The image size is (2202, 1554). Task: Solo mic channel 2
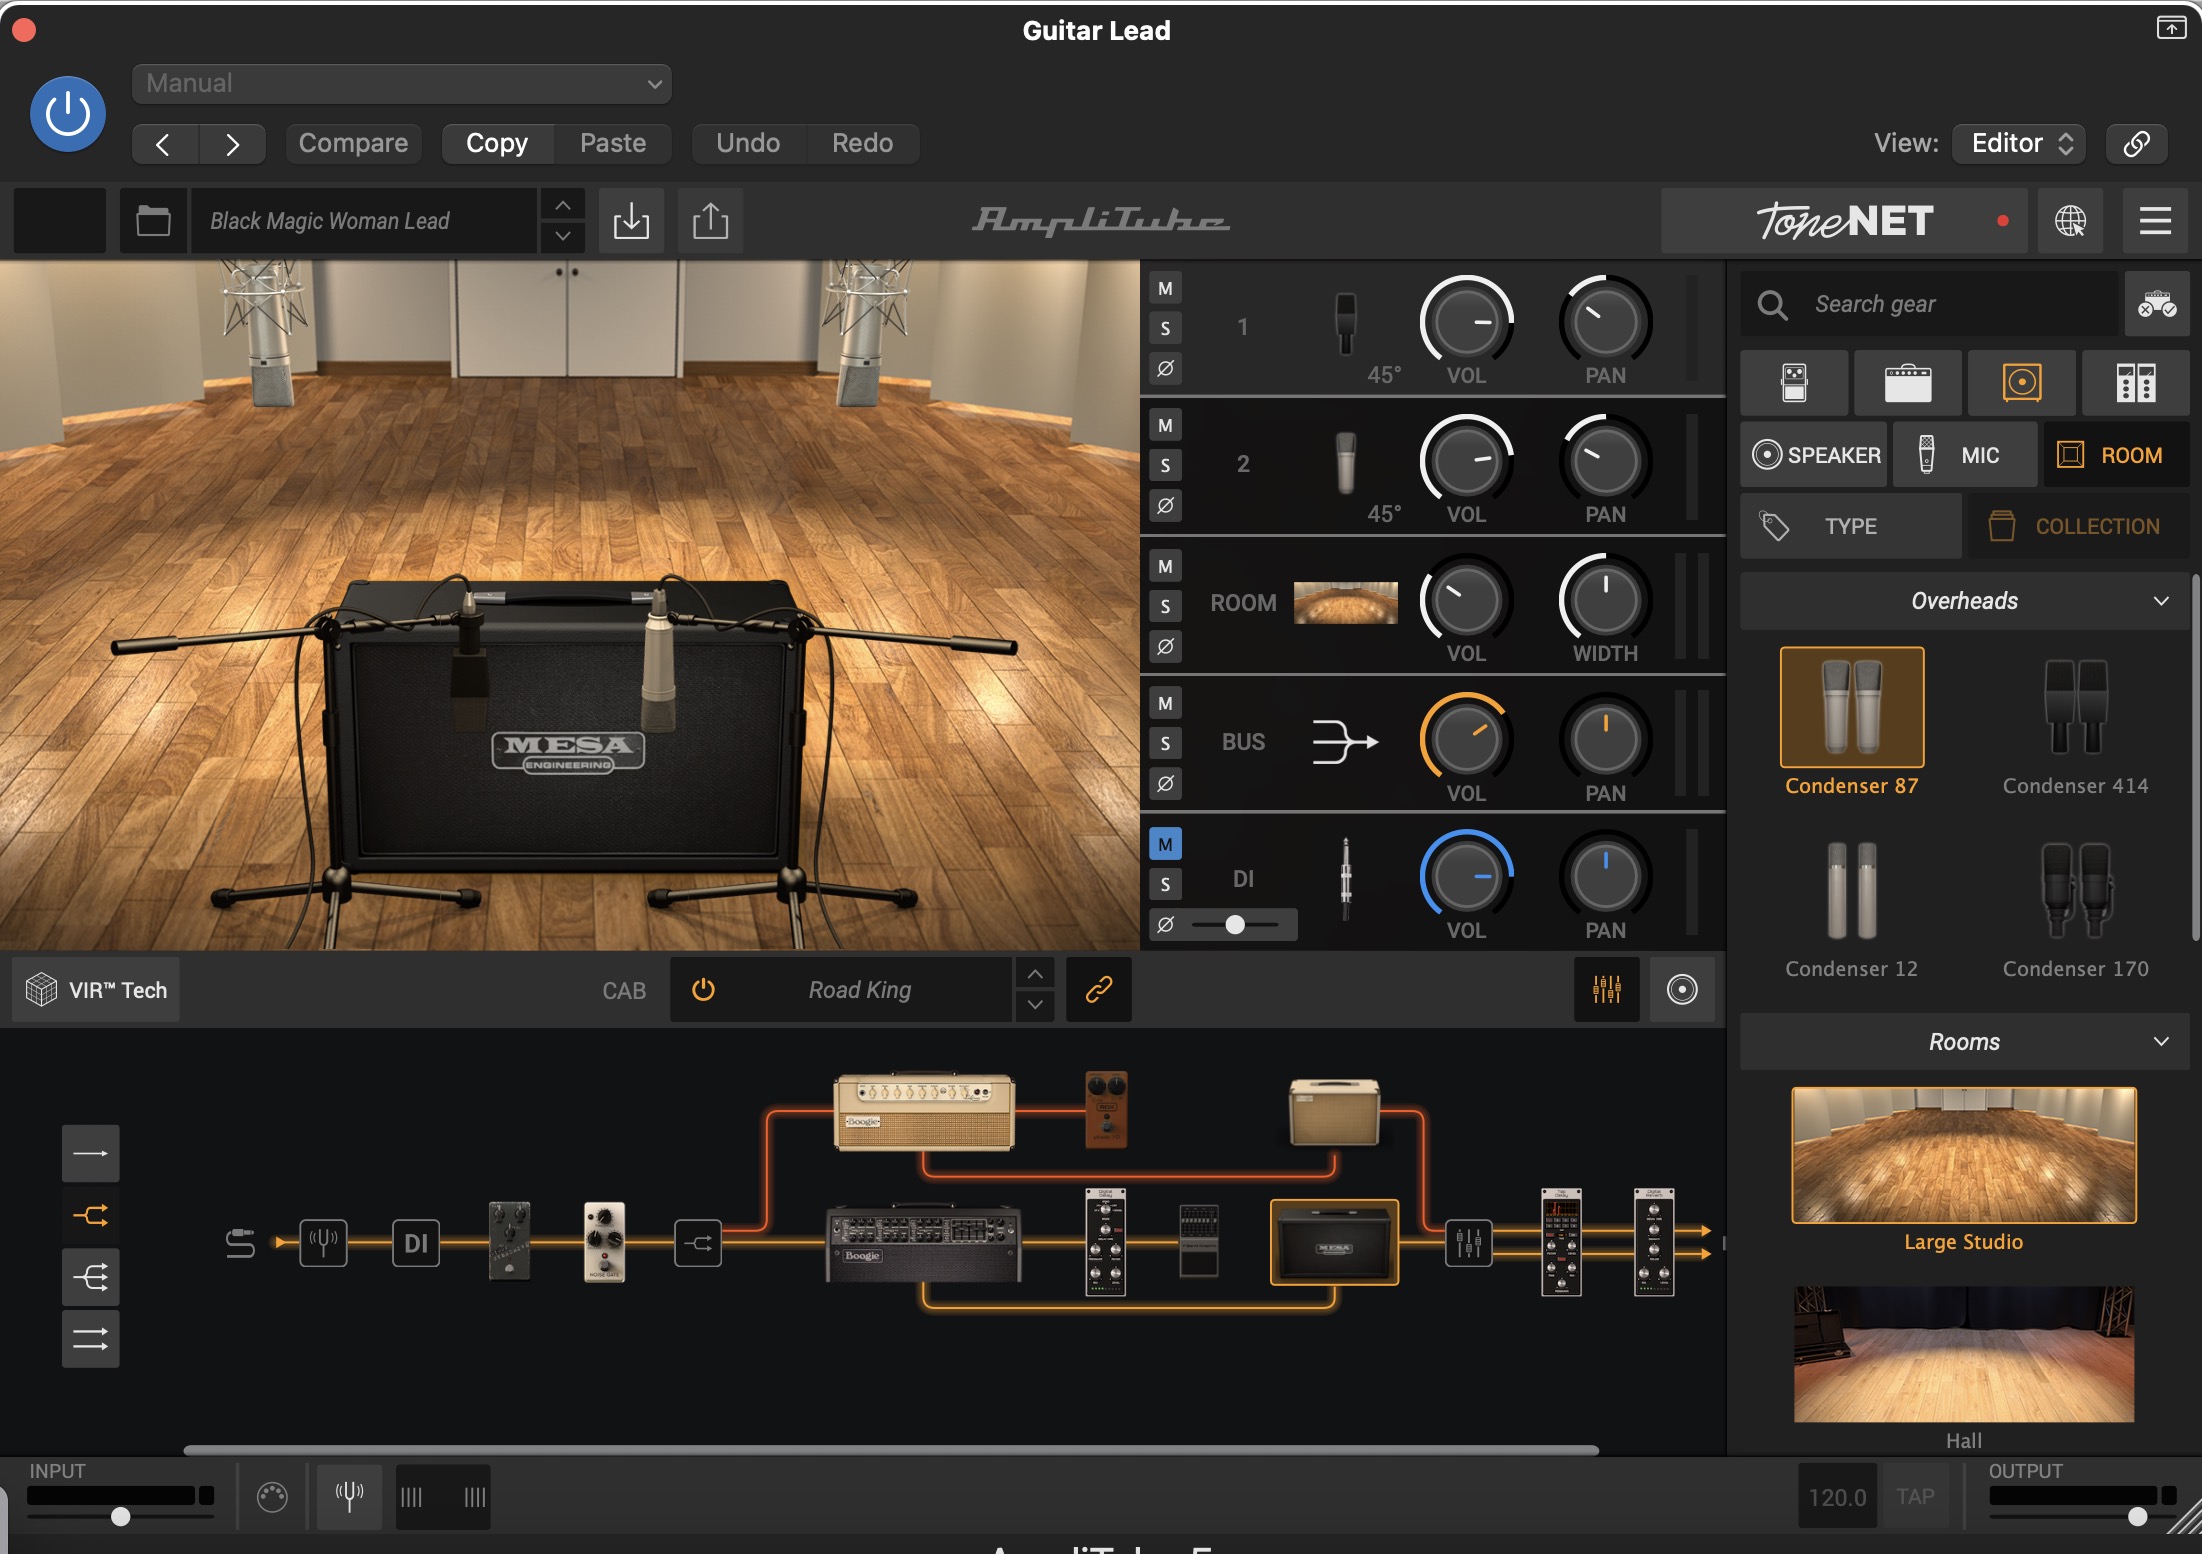click(x=1165, y=465)
